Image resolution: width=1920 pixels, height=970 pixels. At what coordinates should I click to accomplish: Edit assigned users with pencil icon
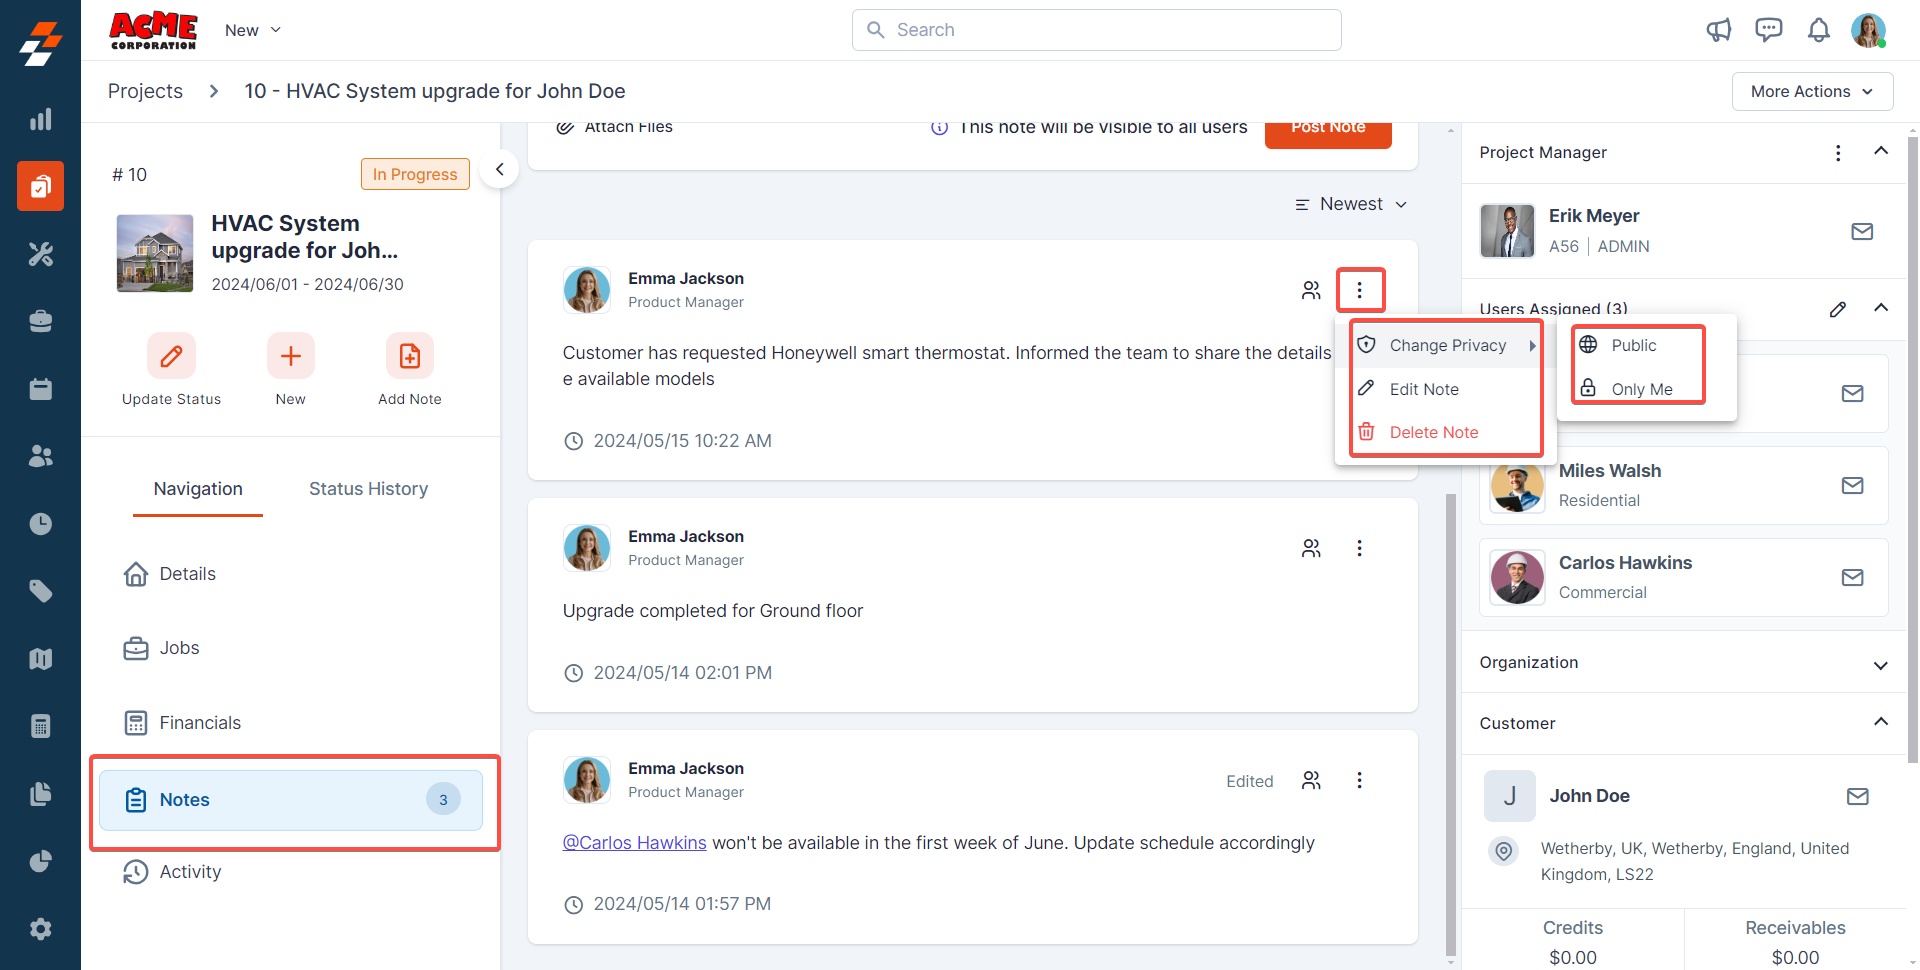click(1838, 309)
